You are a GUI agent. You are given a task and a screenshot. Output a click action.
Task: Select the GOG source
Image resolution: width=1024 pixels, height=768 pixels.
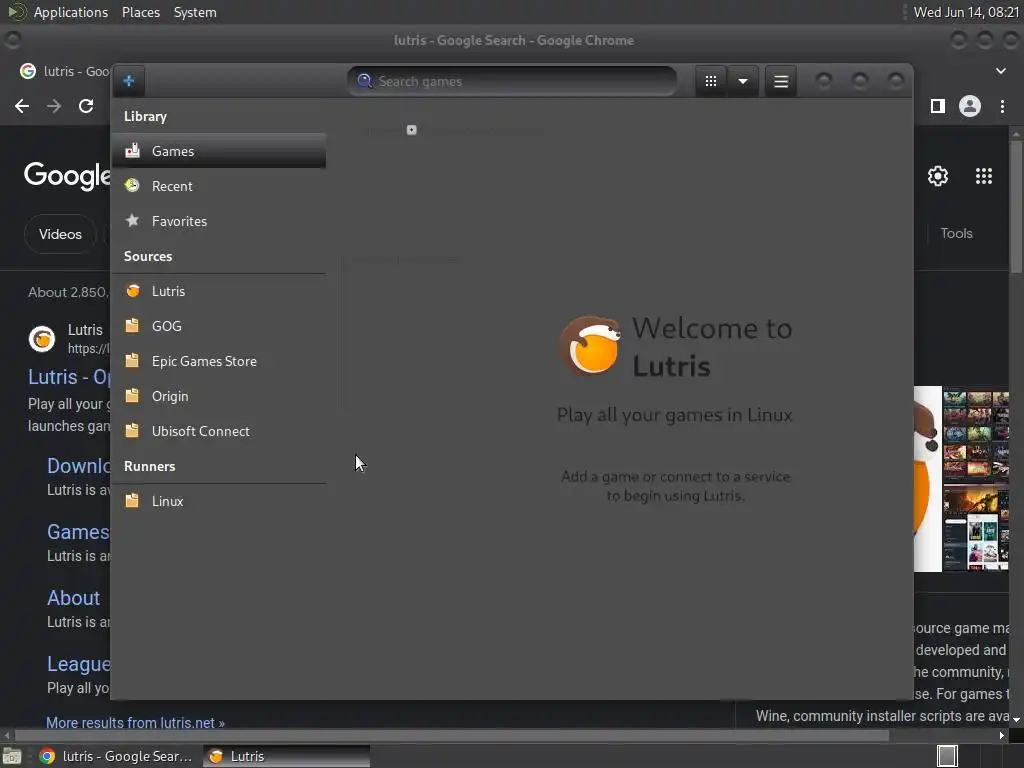coord(219,326)
